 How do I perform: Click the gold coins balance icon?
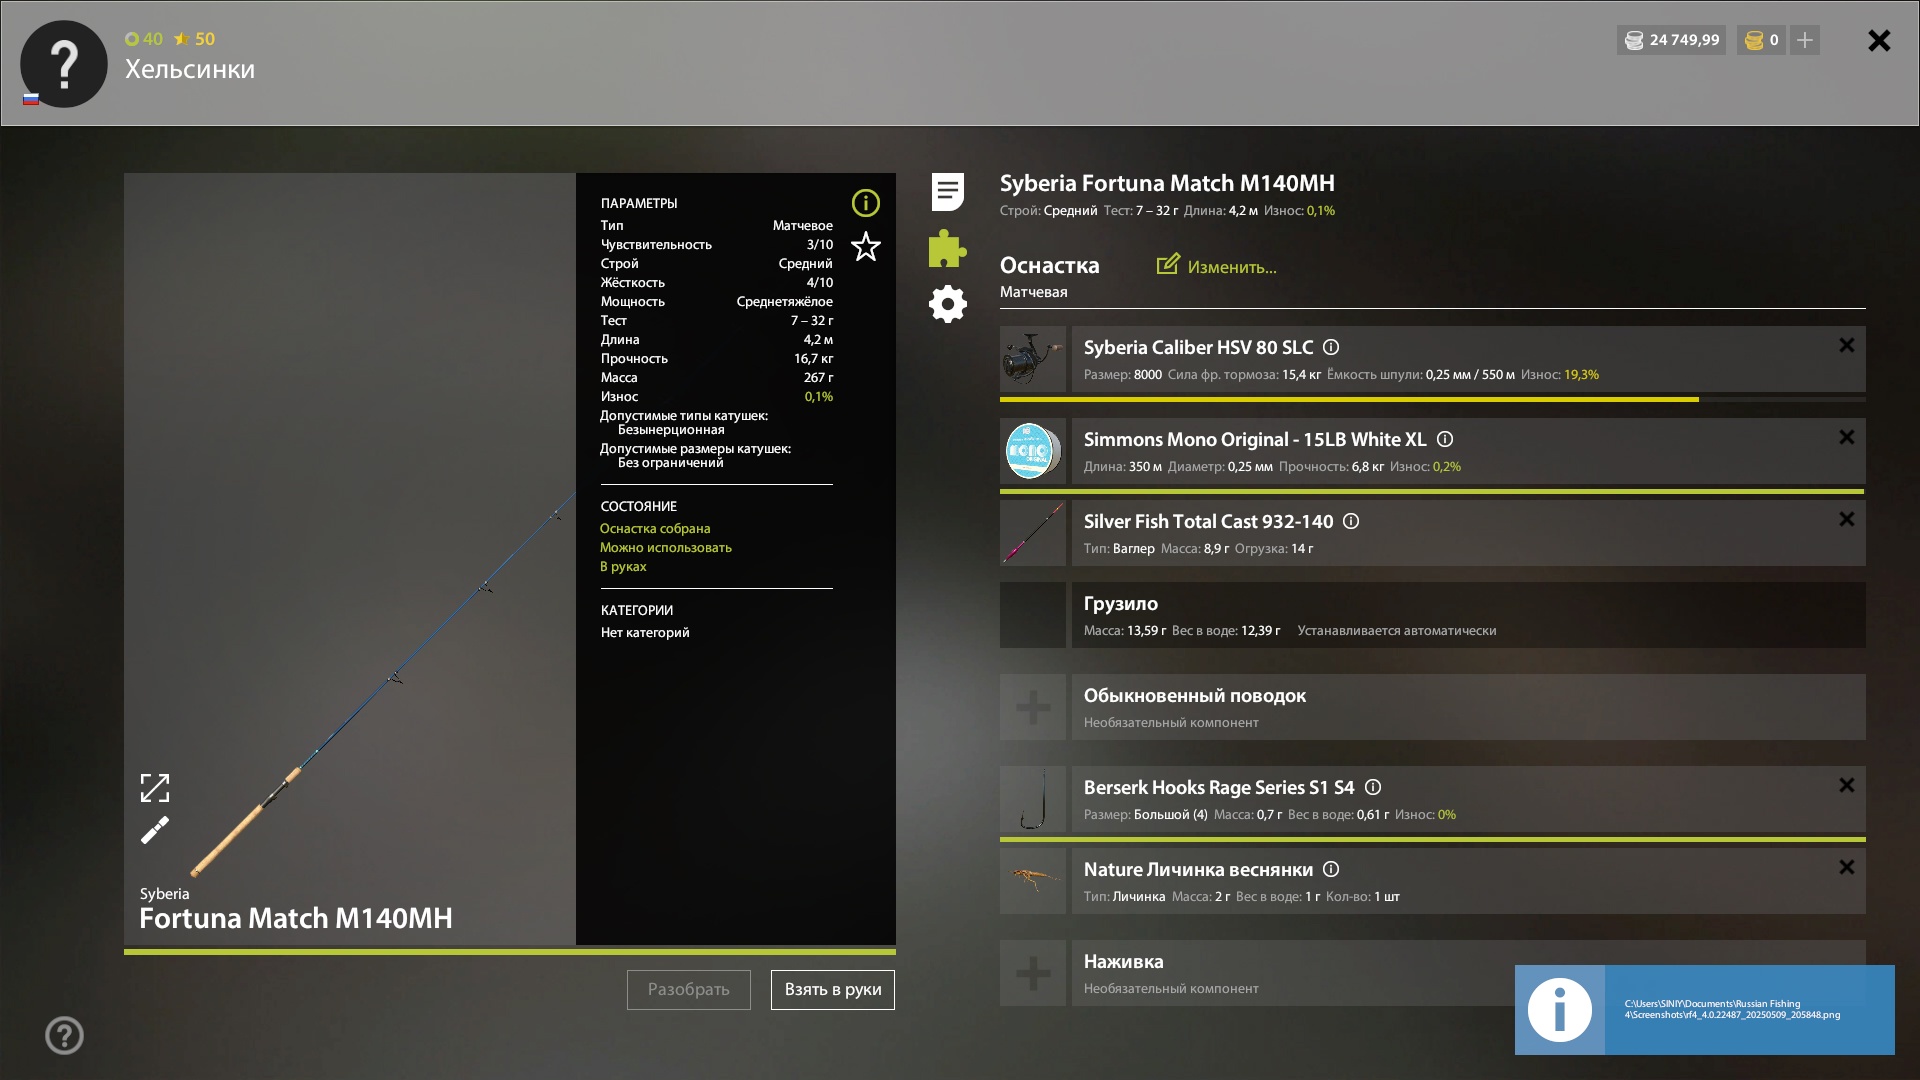1754,40
